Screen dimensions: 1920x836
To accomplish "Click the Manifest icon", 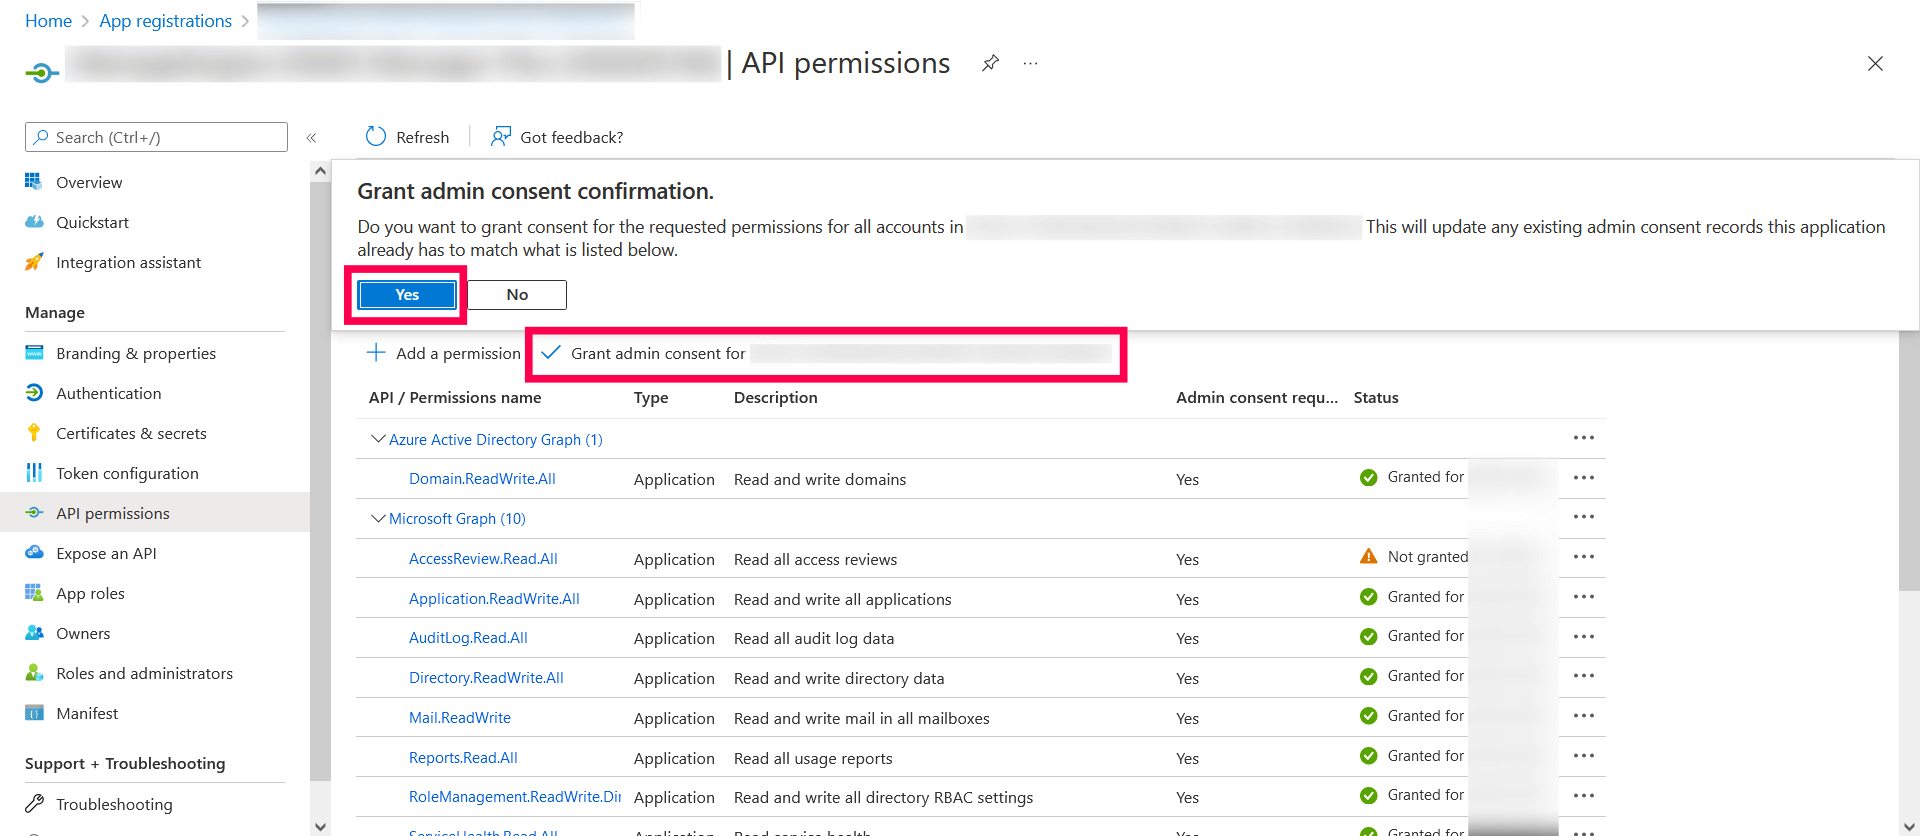I will tap(34, 713).
